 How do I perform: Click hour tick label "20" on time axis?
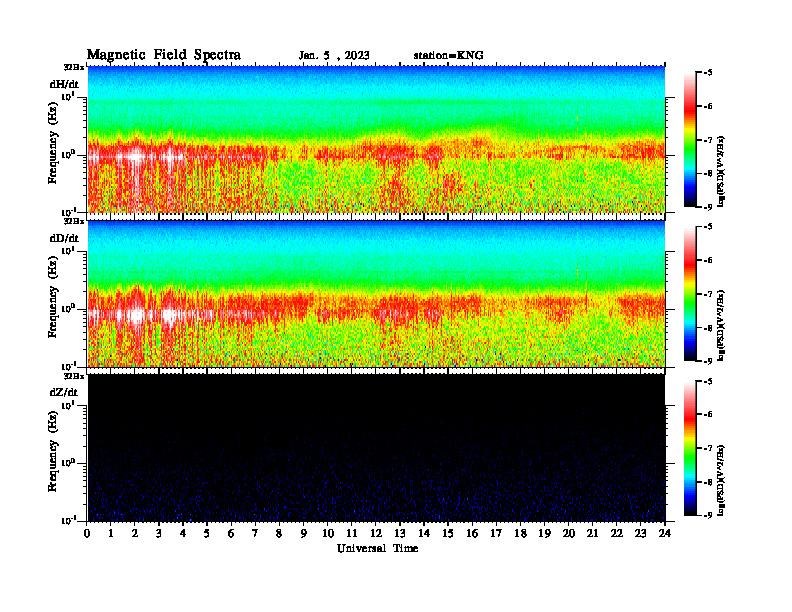569,533
